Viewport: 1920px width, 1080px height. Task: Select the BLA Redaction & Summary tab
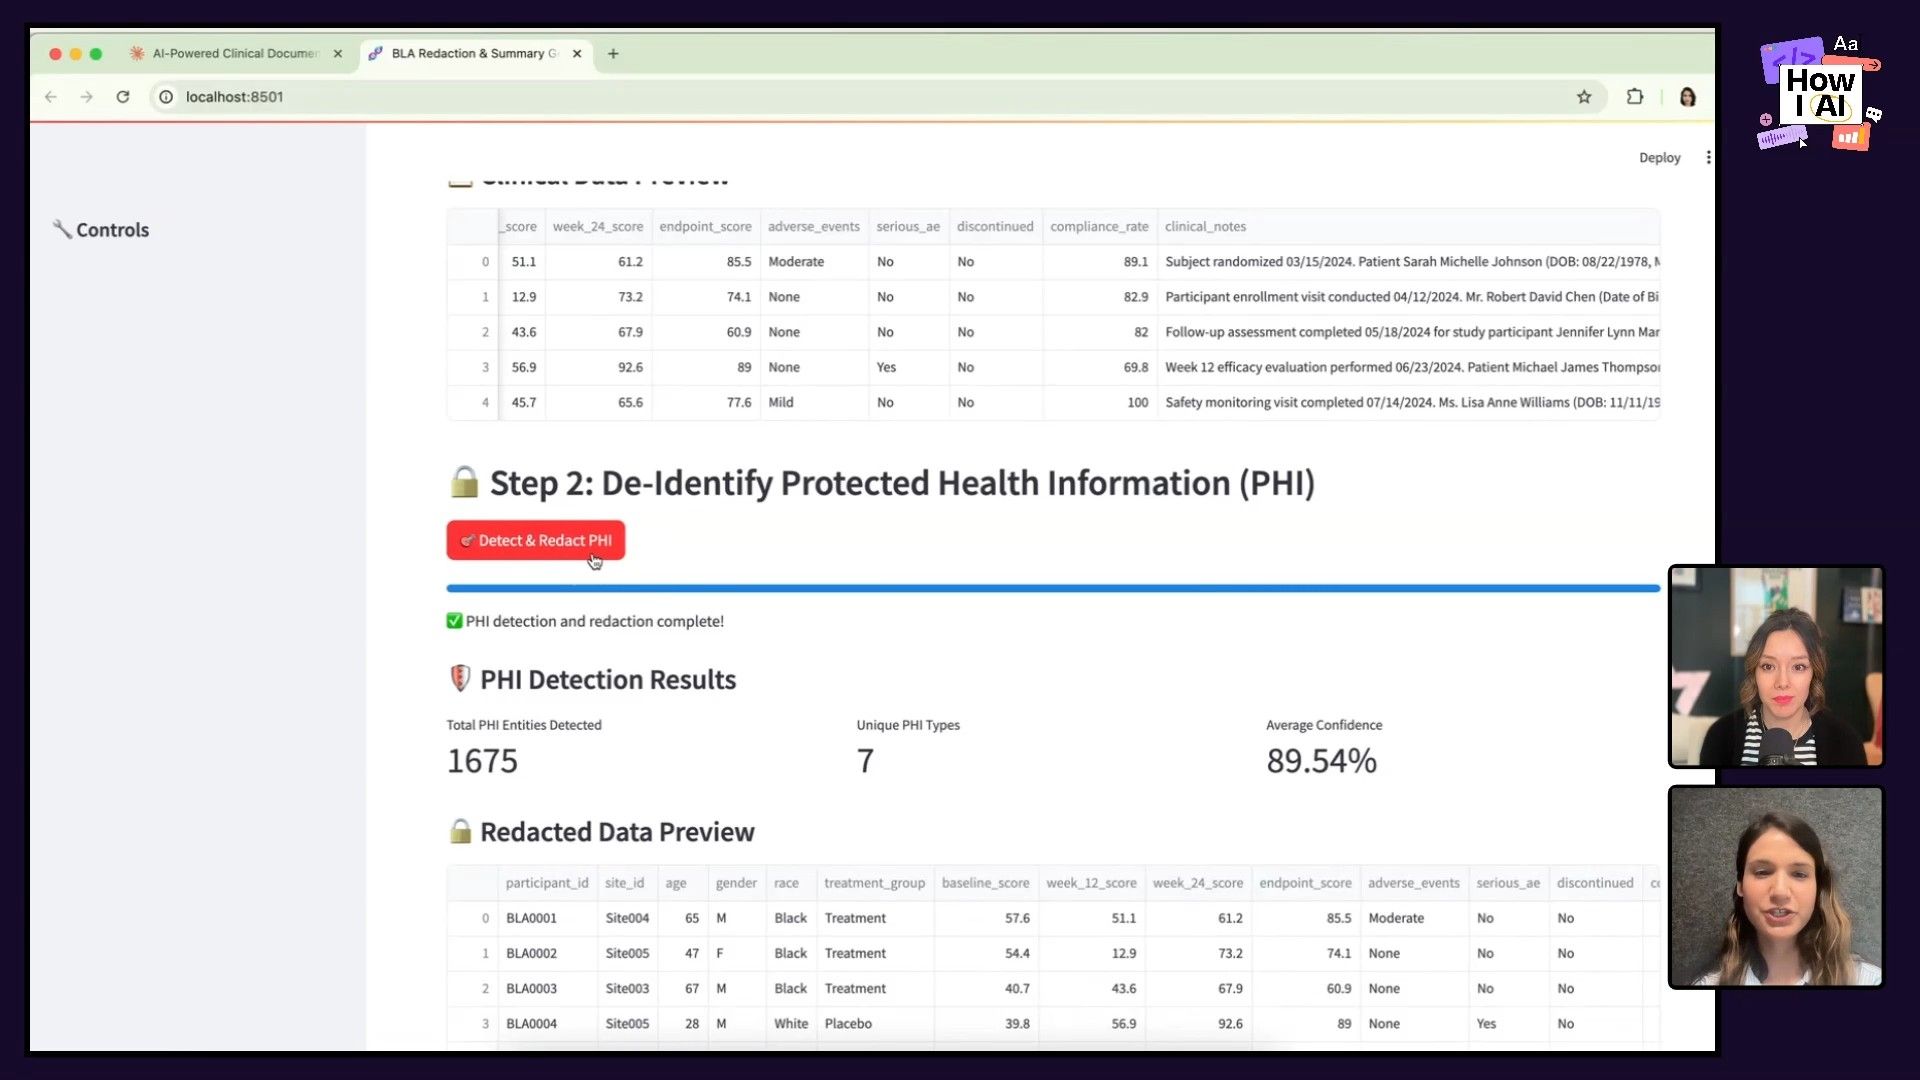click(475, 54)
